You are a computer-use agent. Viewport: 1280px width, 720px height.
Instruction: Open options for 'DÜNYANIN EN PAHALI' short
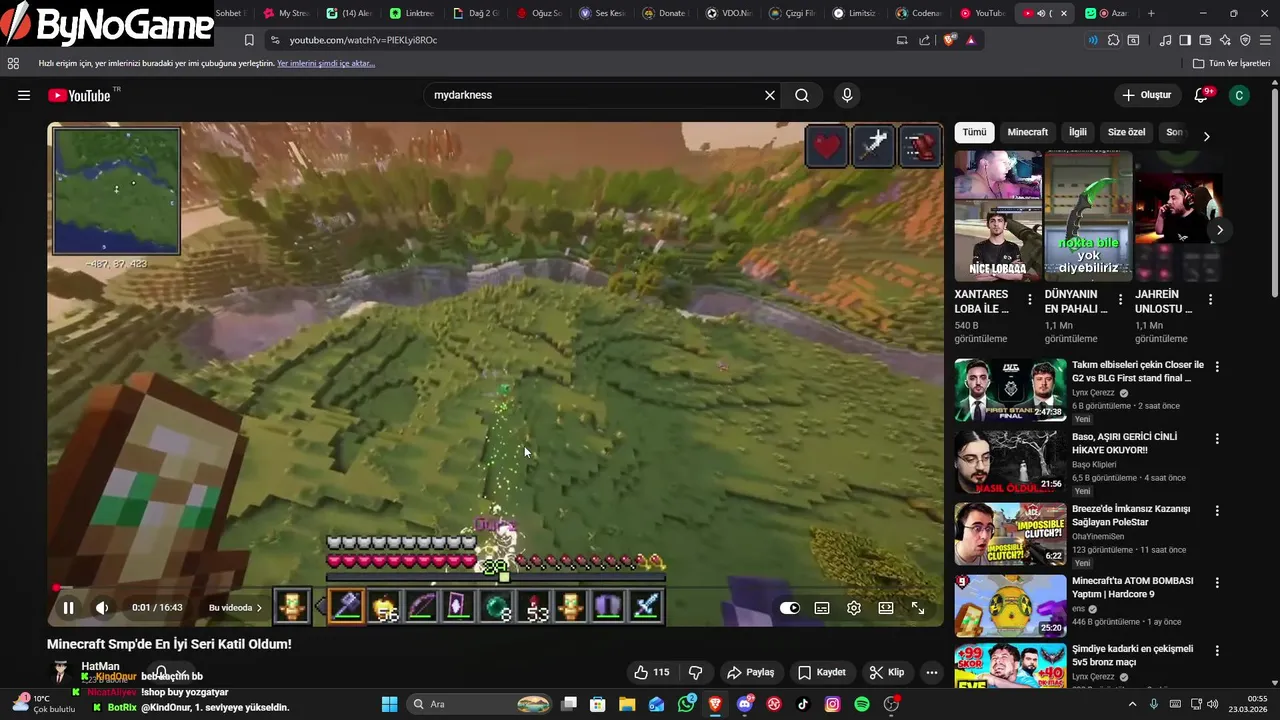coord(1120,300)
